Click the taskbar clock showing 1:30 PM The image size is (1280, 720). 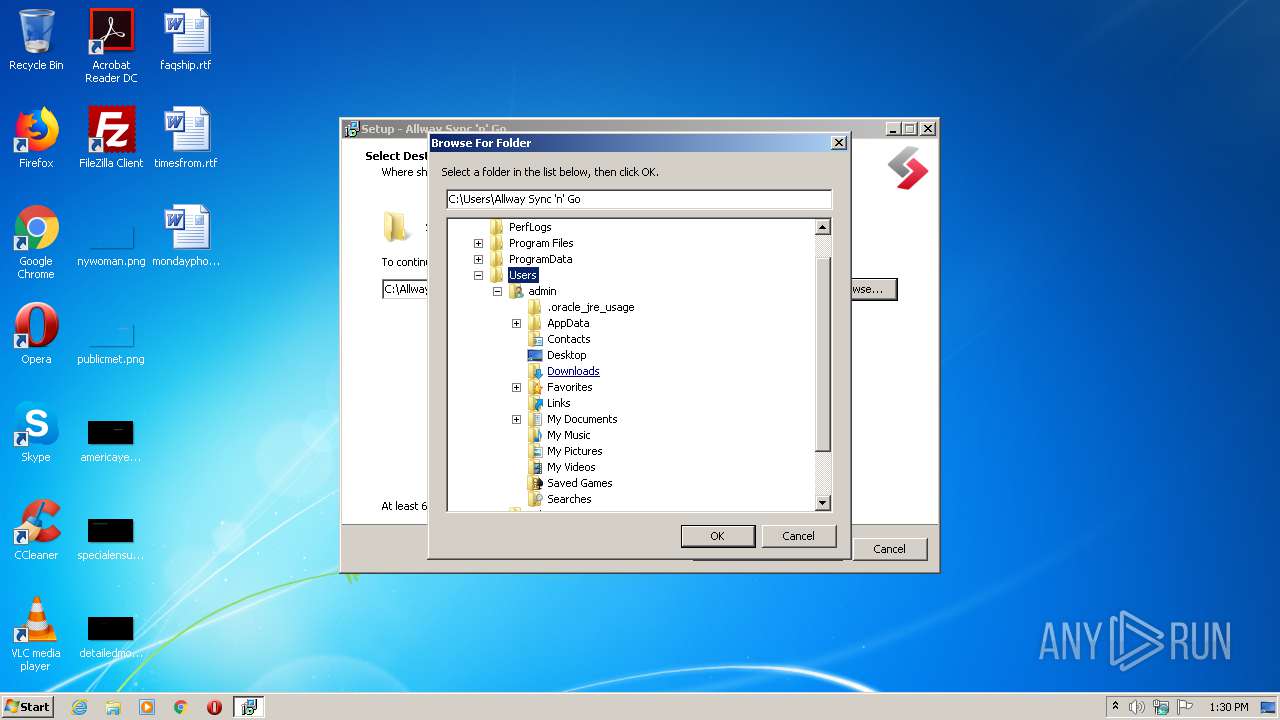click(1228, 707)
